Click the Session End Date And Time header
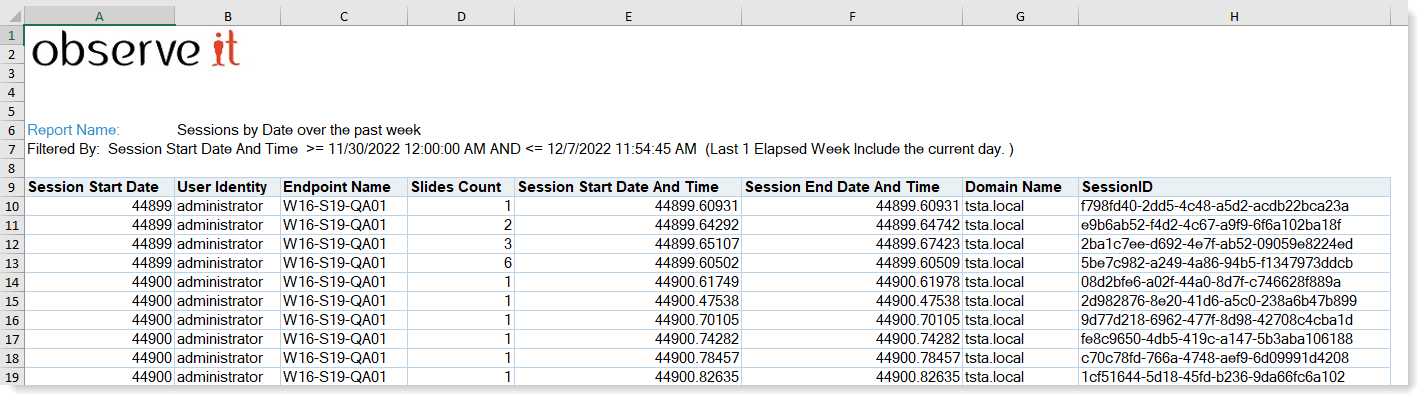1426x403 pixels. (842, 187)
